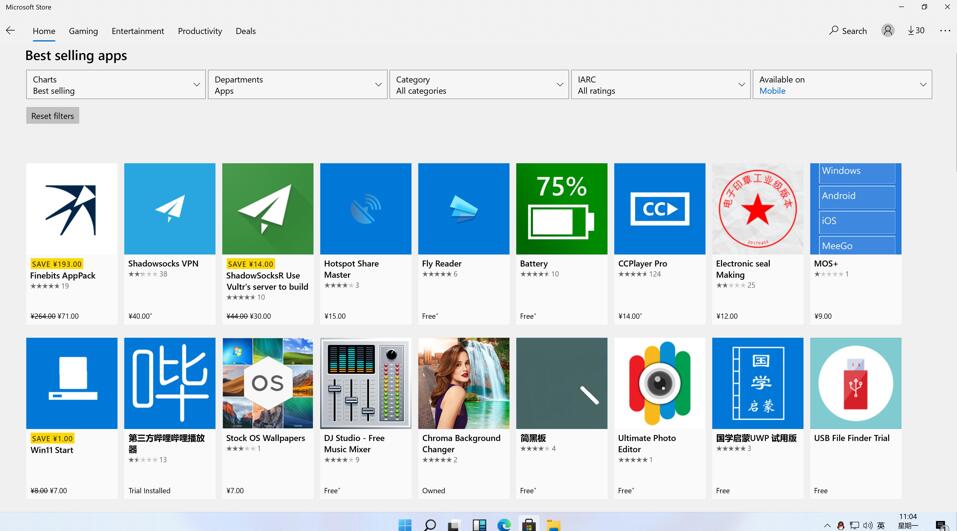Open the See more ellipsis menu
This screenshot has width=957, height=531.
coord(945,31)
